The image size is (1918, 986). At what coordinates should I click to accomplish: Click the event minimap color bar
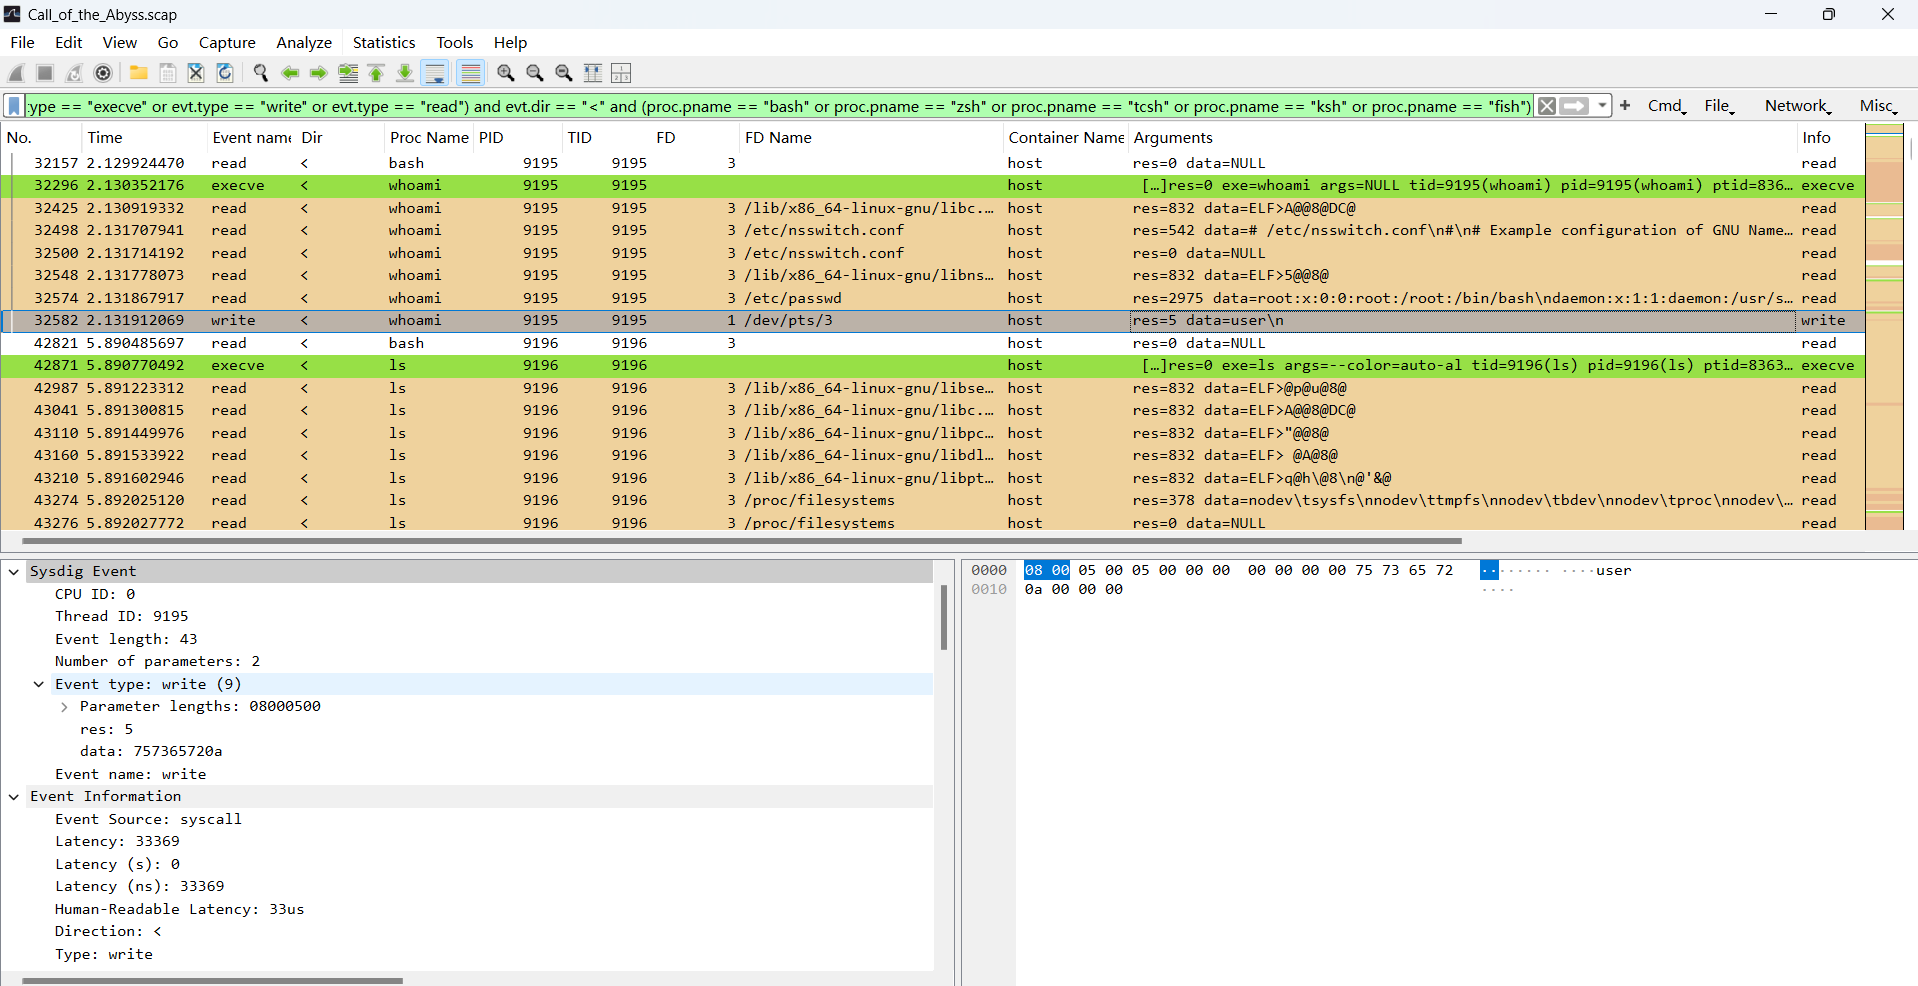pos(1884,327)
